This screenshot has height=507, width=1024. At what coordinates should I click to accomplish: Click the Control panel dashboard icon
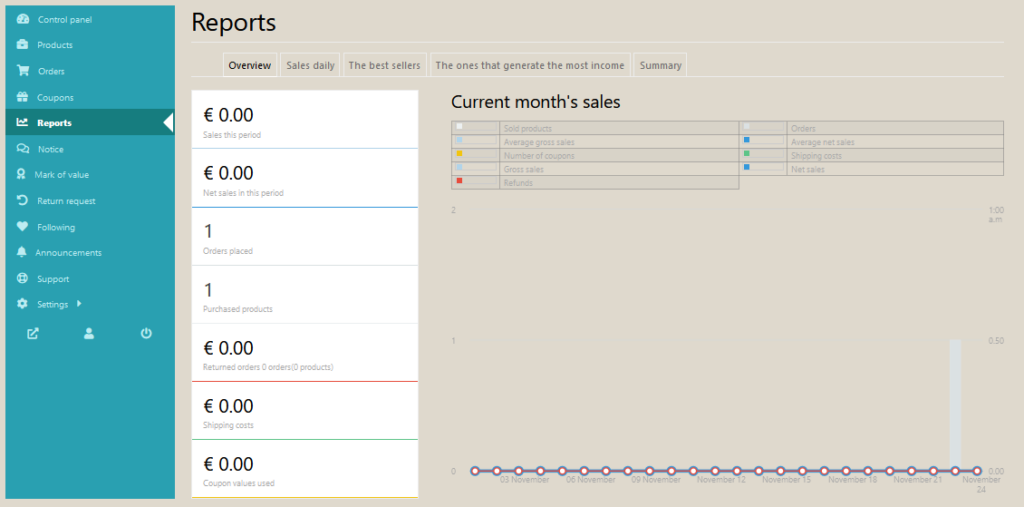(x=23, y=19)
